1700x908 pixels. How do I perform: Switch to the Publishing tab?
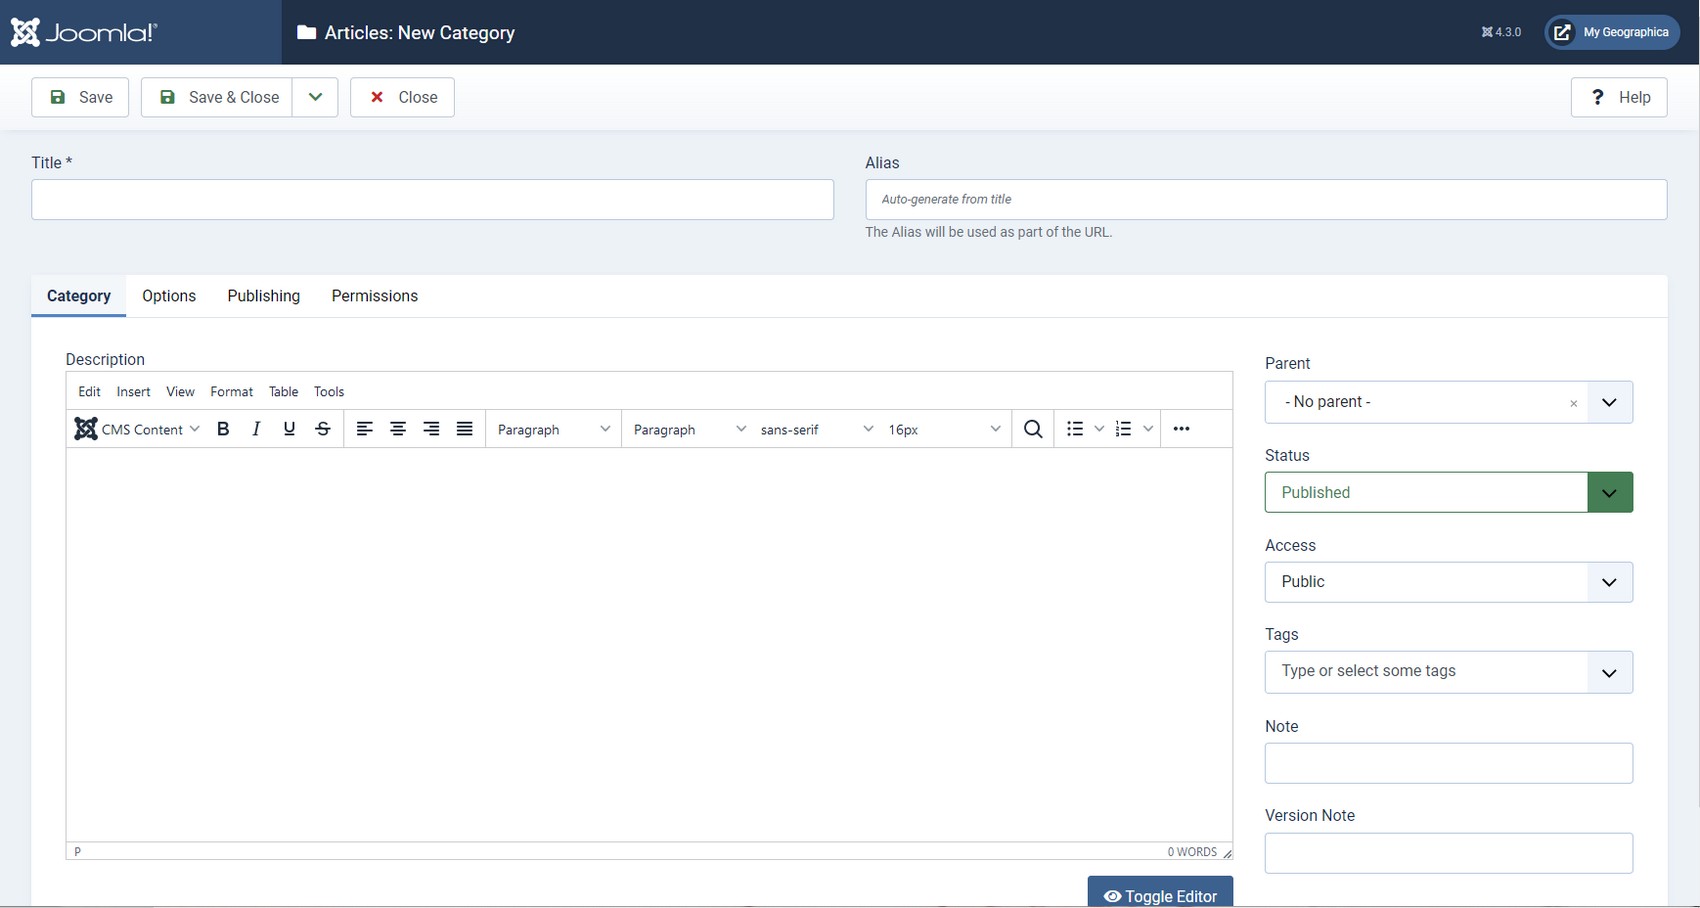(264, 296)
